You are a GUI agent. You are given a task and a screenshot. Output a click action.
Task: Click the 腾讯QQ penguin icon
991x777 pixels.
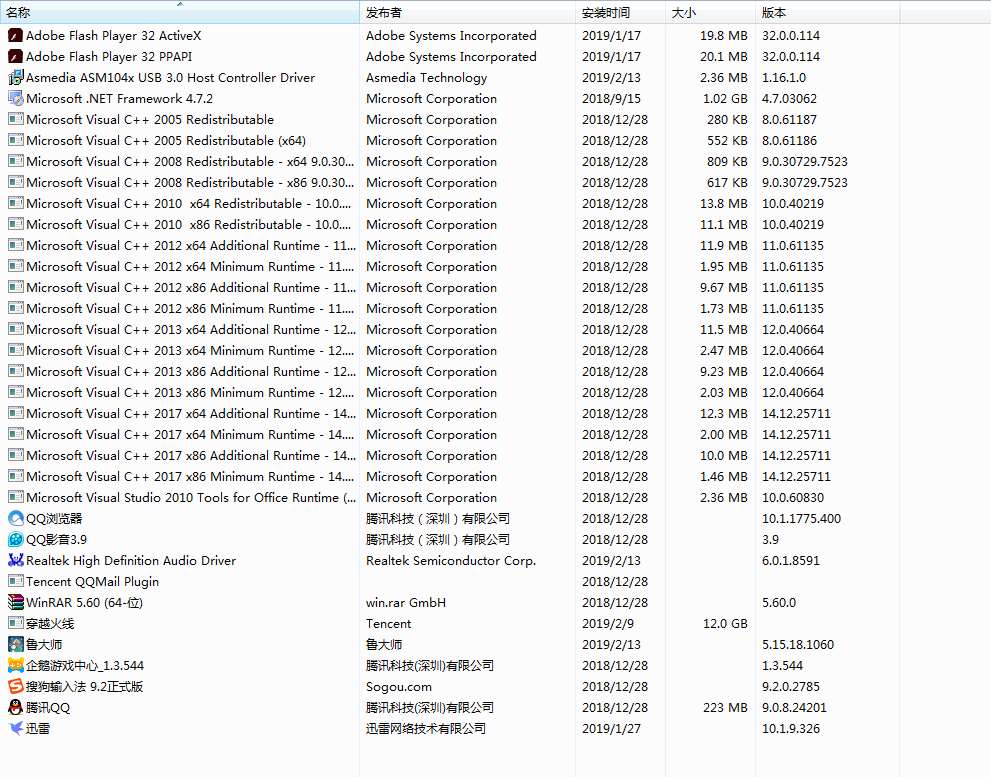coord(15,707)
